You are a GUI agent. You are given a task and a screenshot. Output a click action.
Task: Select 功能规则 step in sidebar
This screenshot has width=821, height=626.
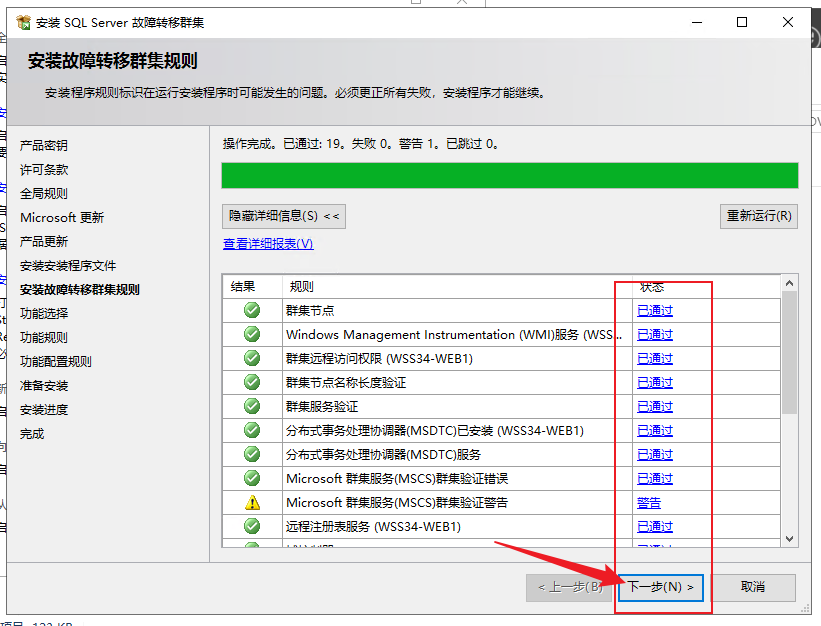point(44,338)
